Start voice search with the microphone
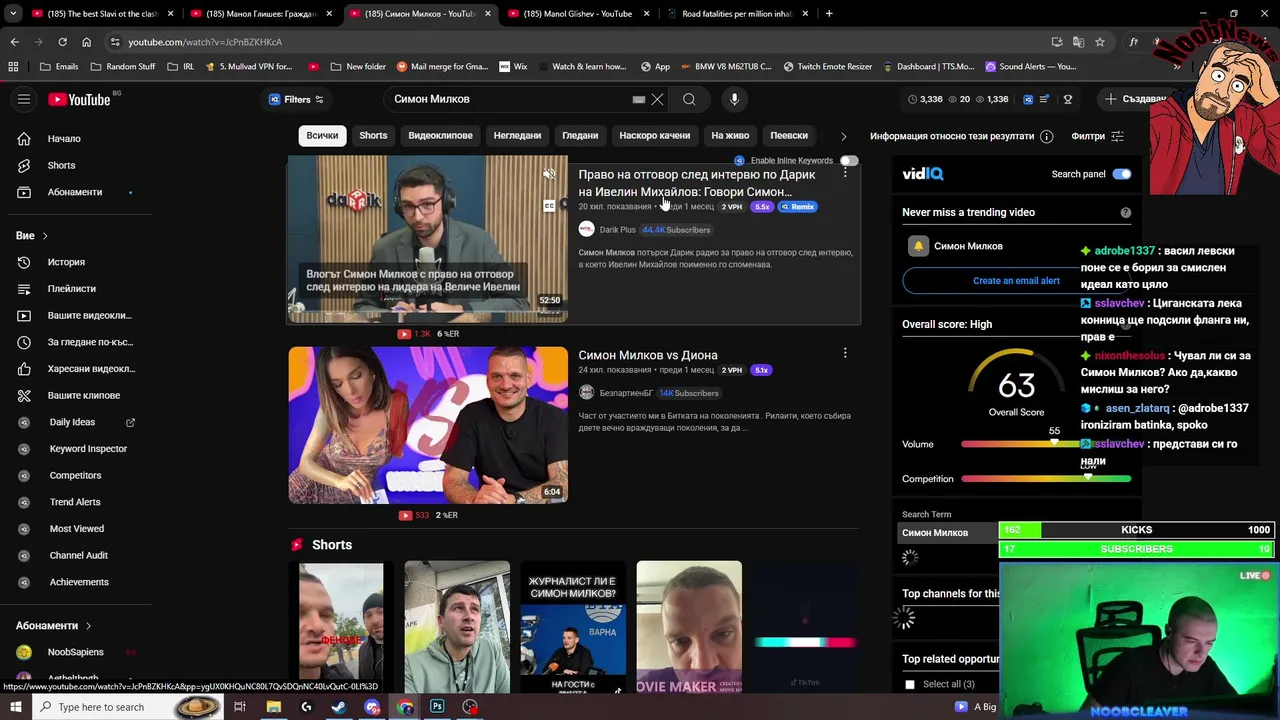The height and width of the screenshot is (720, 1280). coord(734,99)
